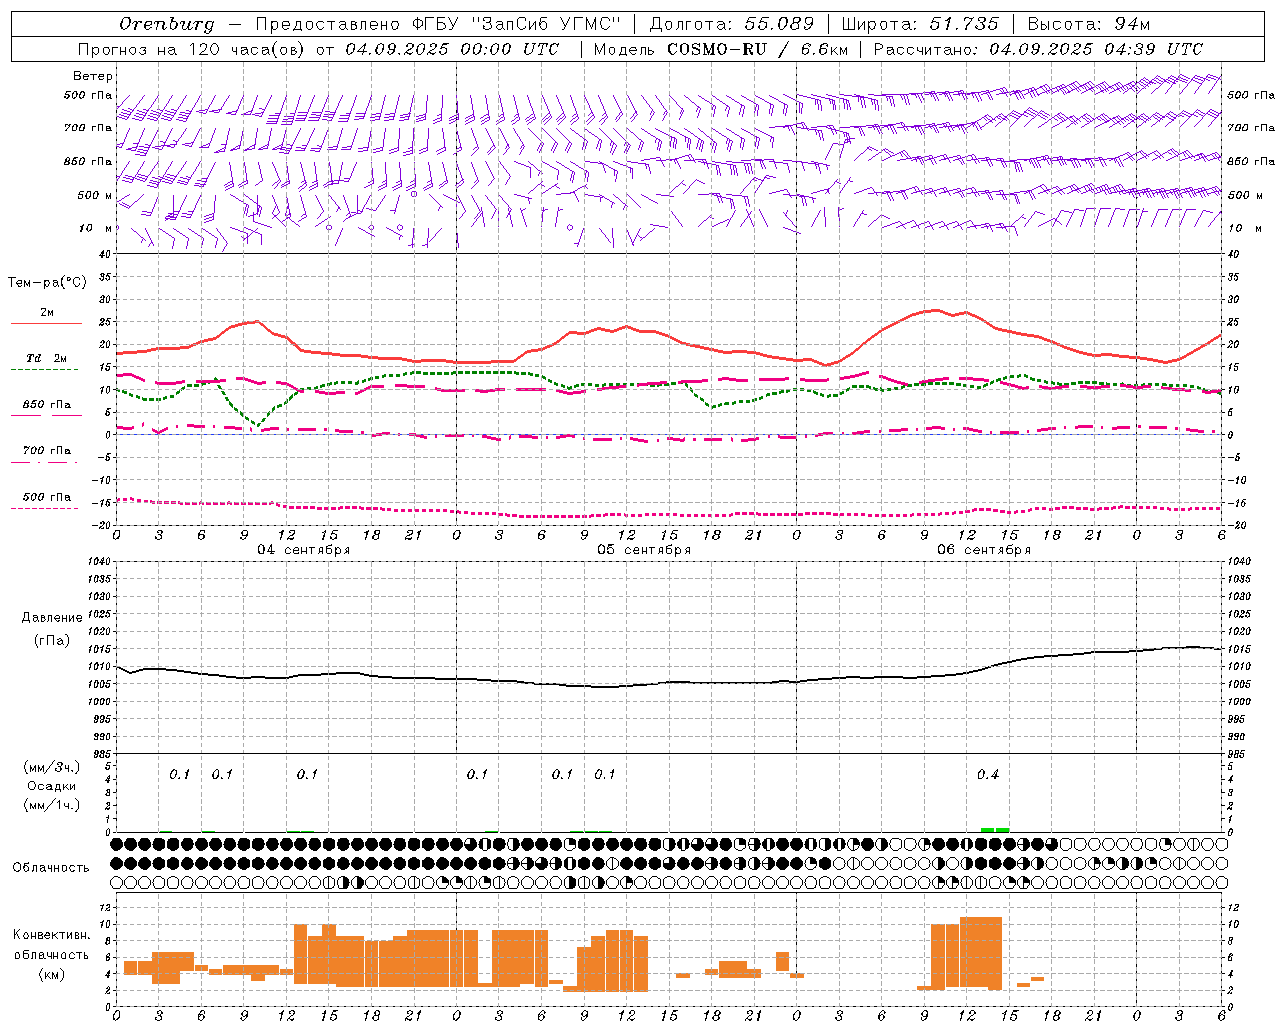
Task: Click the 'Td 2м' dew point legend entry
Action: tap(47, 358)
